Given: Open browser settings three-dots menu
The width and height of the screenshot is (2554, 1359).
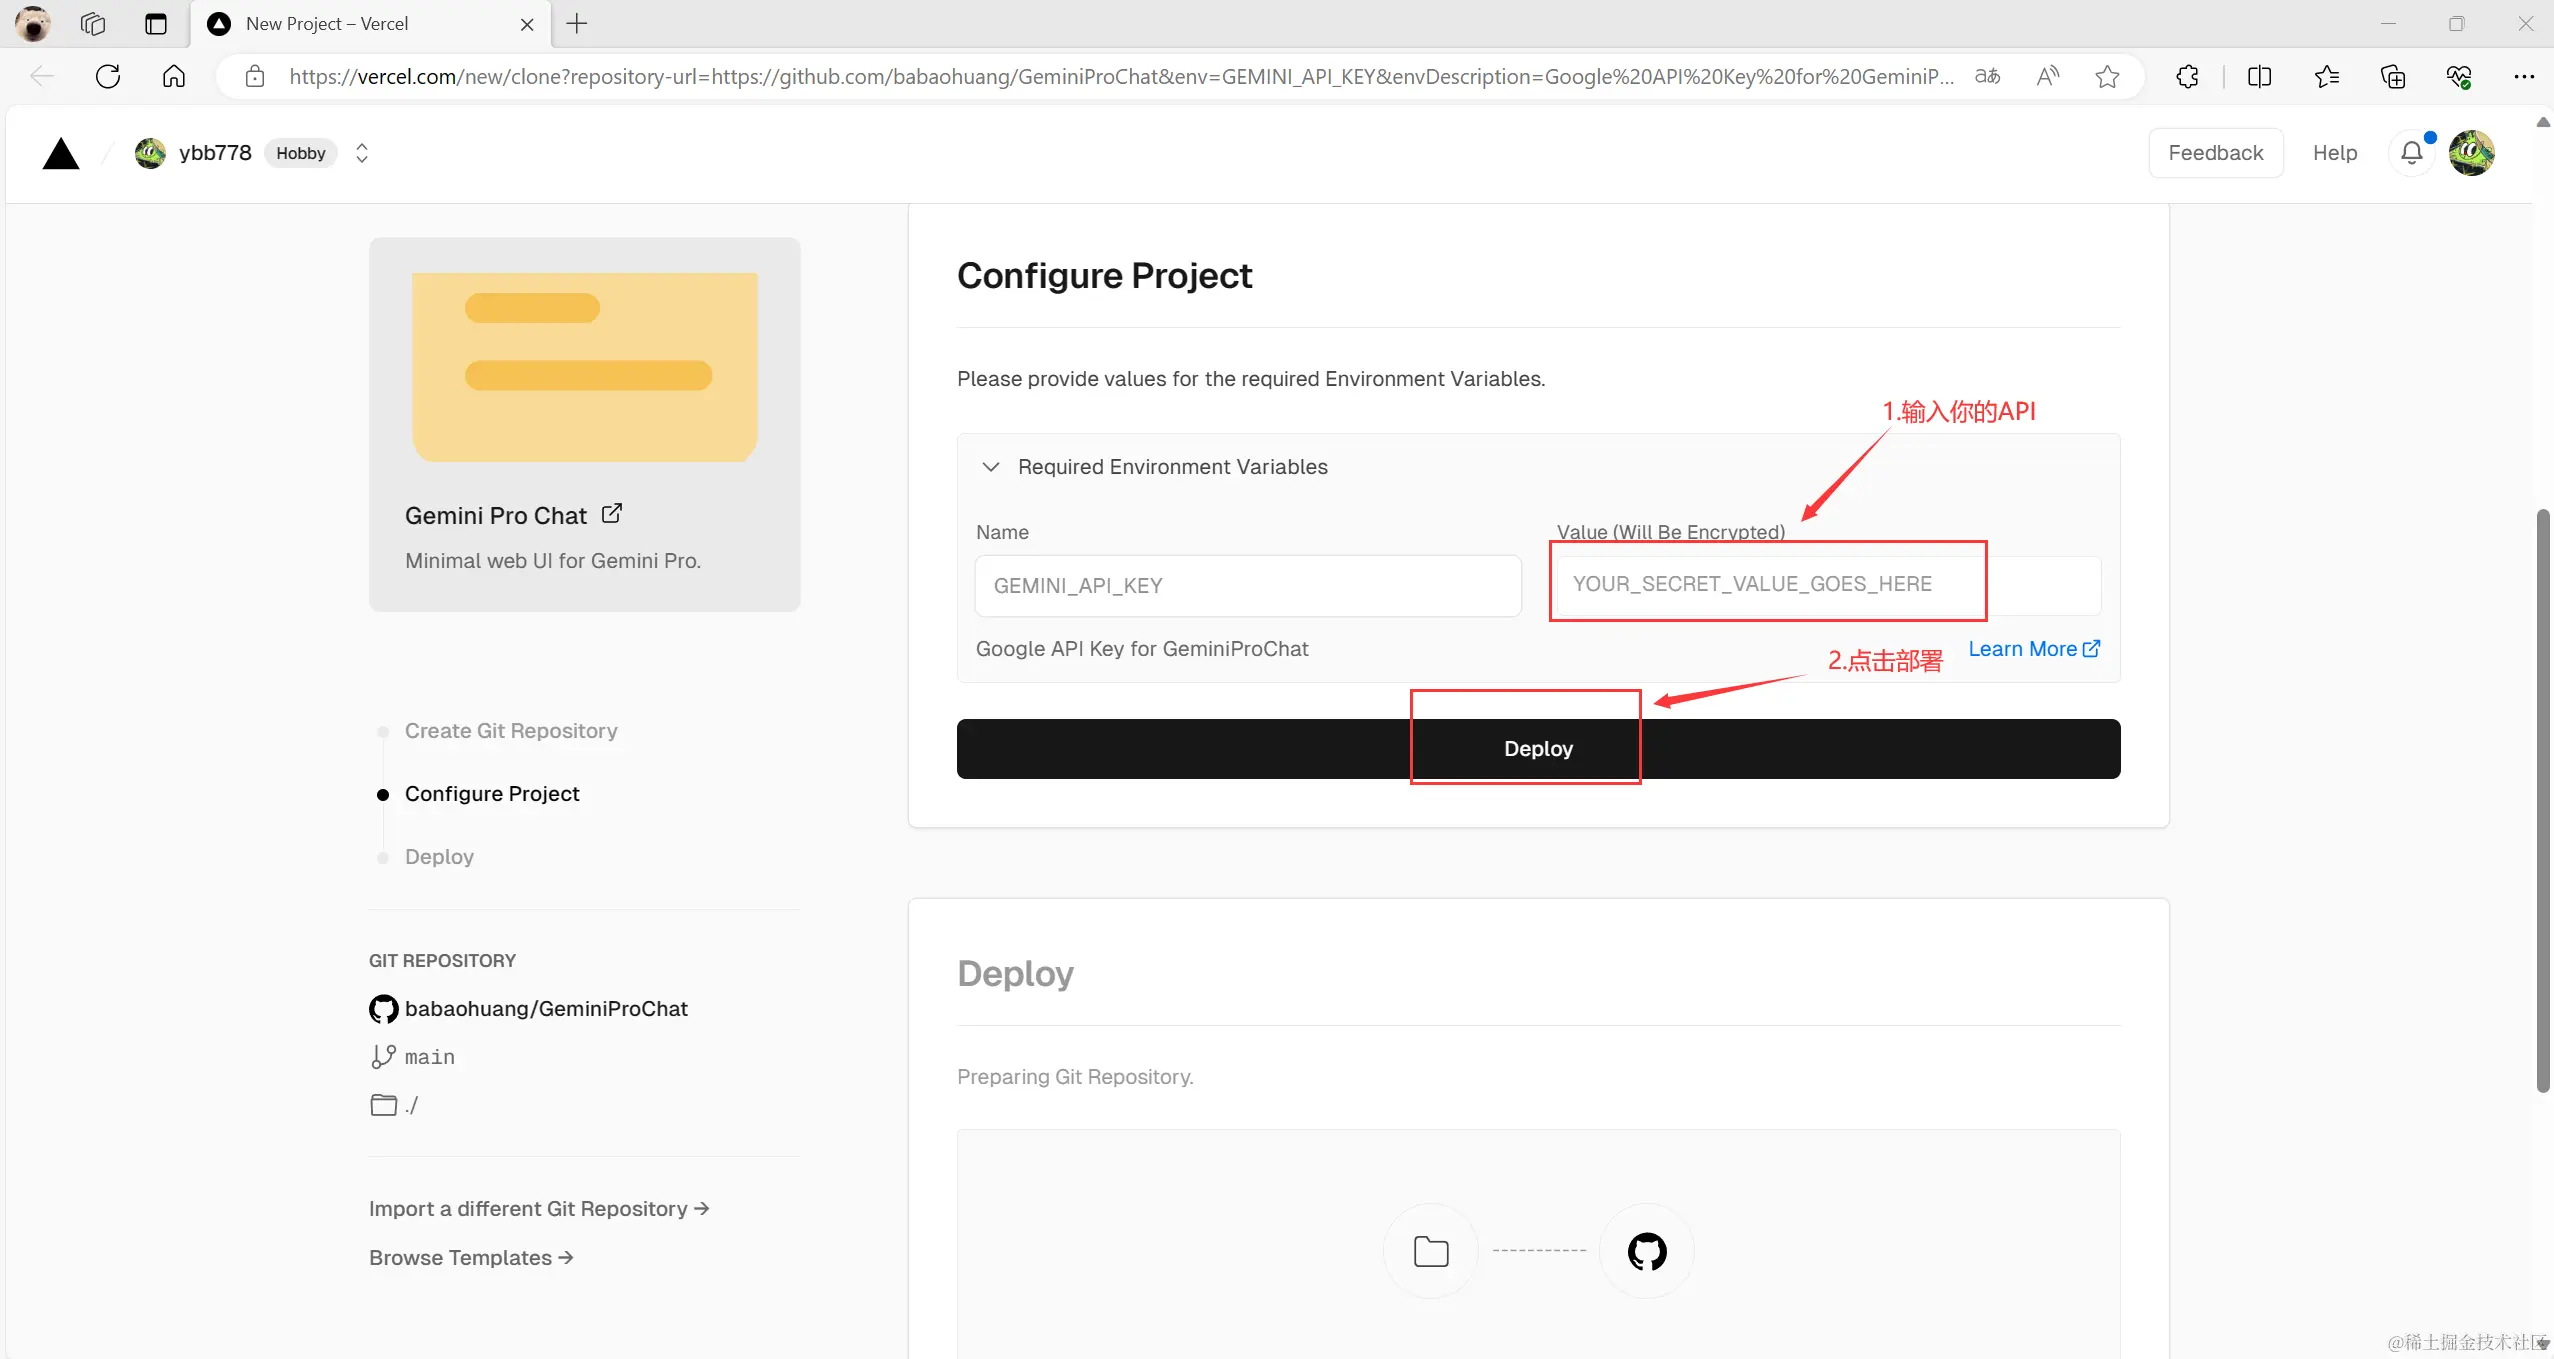Looking at the screenshot, I should [2523, 76].
